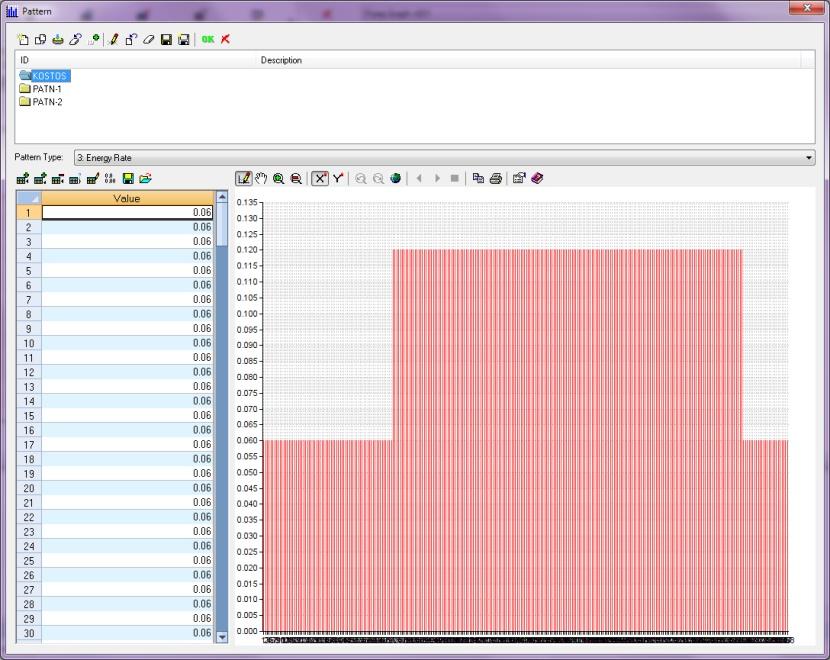Select the hand Pan tool
830x660 pixels.
click(x=261, y=178)
